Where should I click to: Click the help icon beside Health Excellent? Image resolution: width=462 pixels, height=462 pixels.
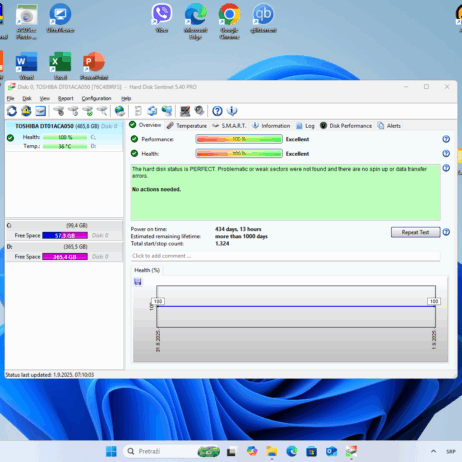pos(446,154)
